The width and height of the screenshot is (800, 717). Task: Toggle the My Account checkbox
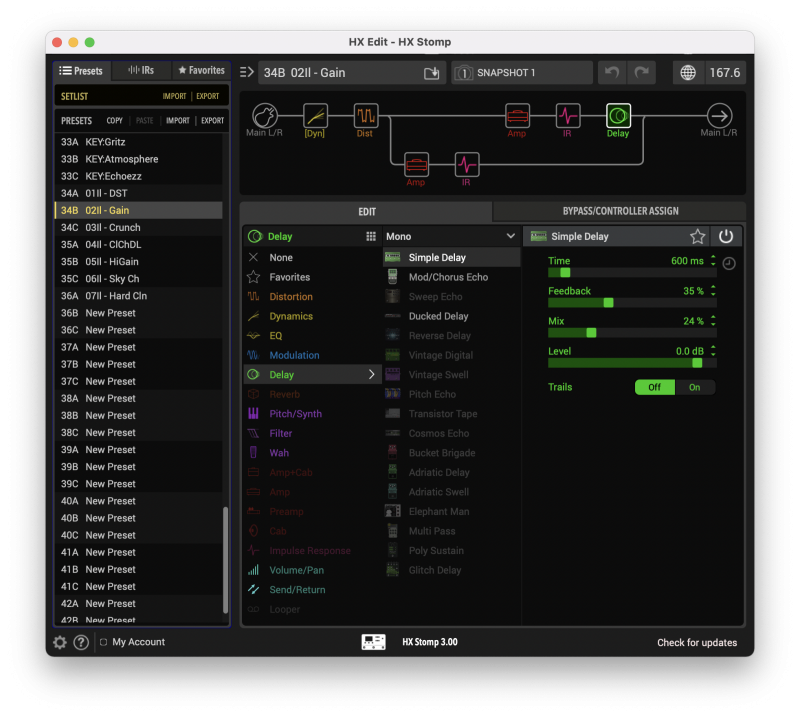(x=104, y=642)
